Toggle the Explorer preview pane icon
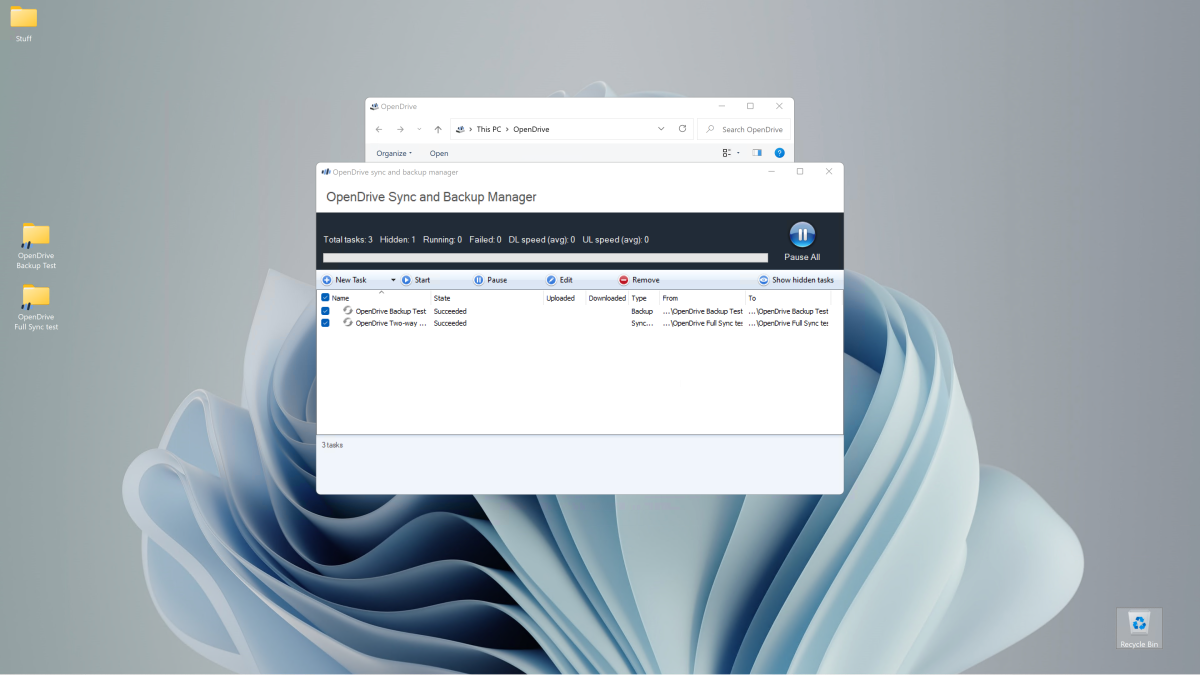 757,153
